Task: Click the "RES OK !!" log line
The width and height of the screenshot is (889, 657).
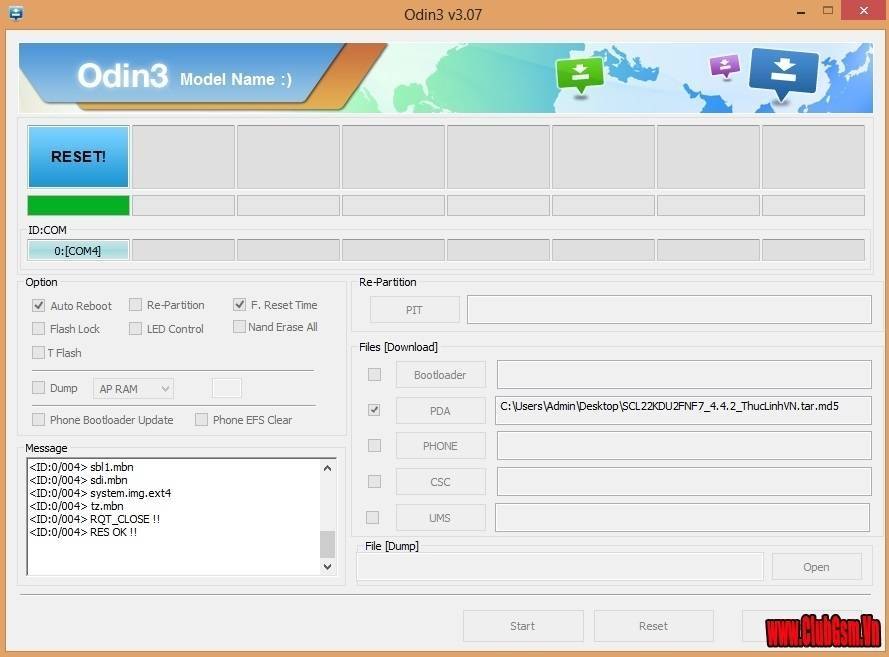Action: tap(83, 532)
